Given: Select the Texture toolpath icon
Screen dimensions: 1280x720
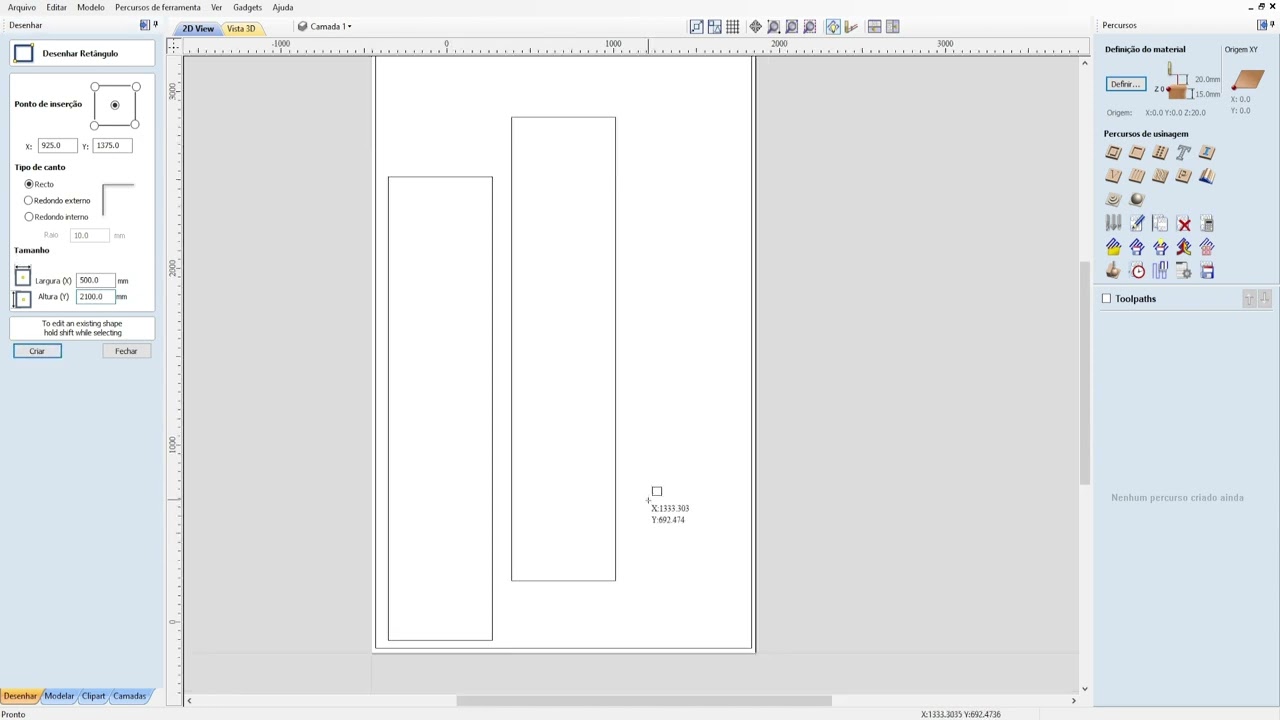Looking at the screenshot, I should pyautogui.click(x=1160, y=176).
